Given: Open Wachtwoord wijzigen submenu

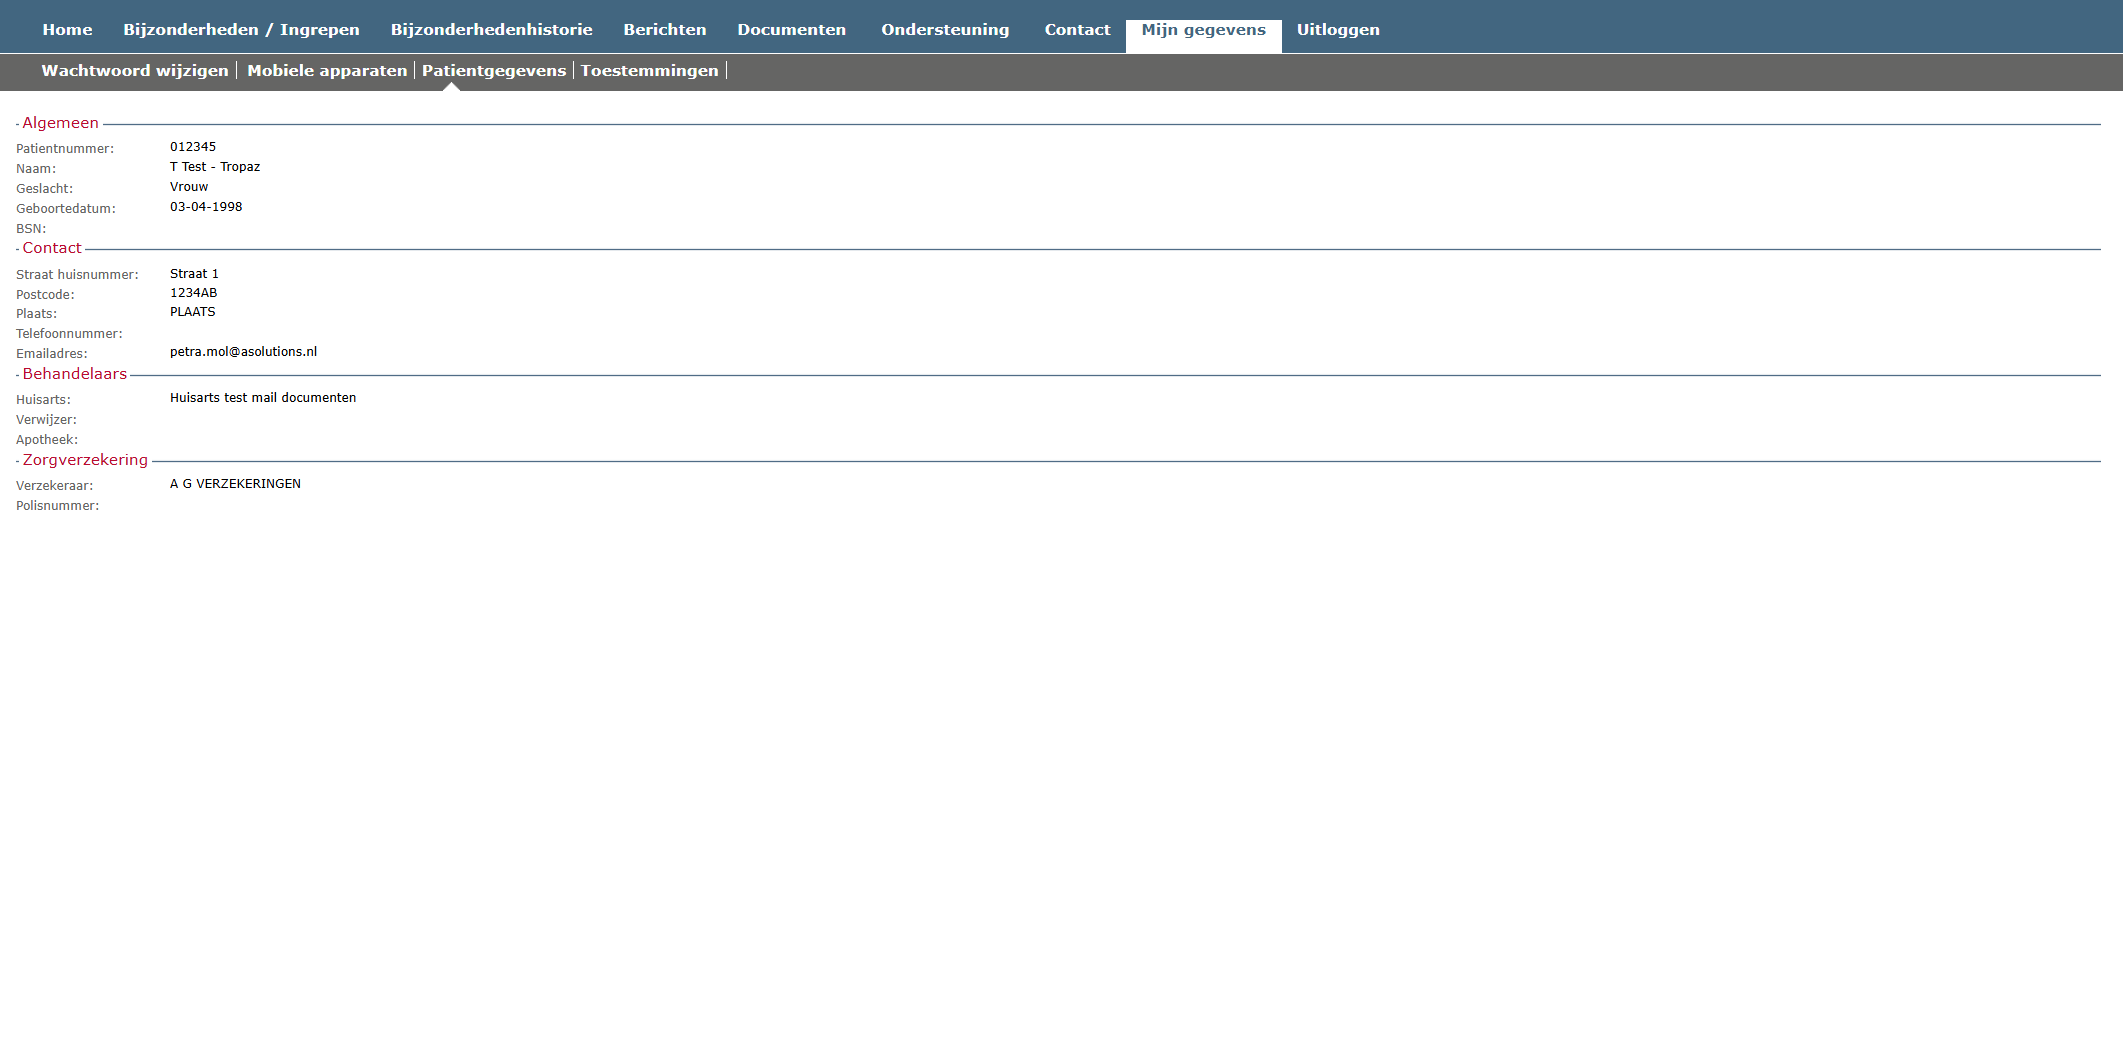Looking at the screenshot, I should pyautogui.click(x=135, y=71).
